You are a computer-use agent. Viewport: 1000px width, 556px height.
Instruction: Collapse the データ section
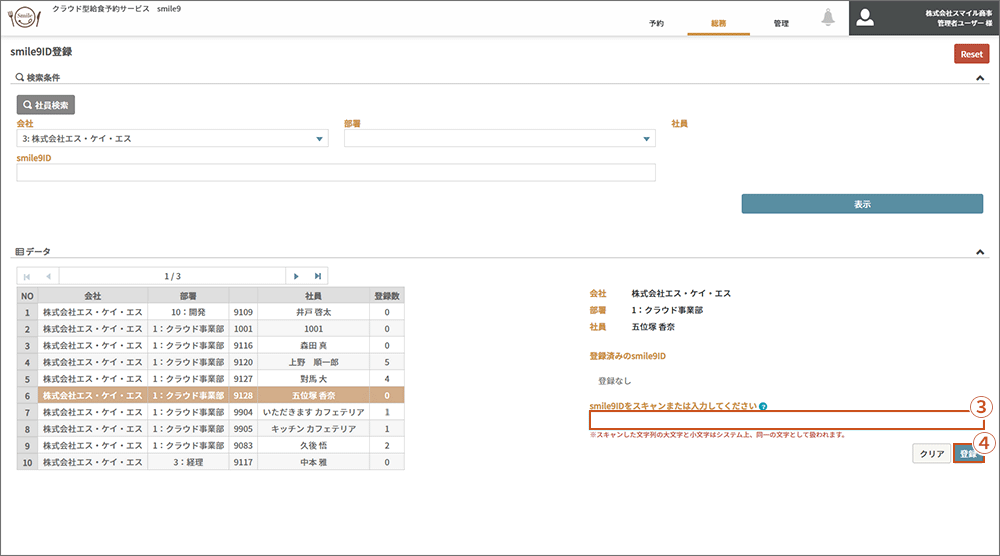[980, 252]
